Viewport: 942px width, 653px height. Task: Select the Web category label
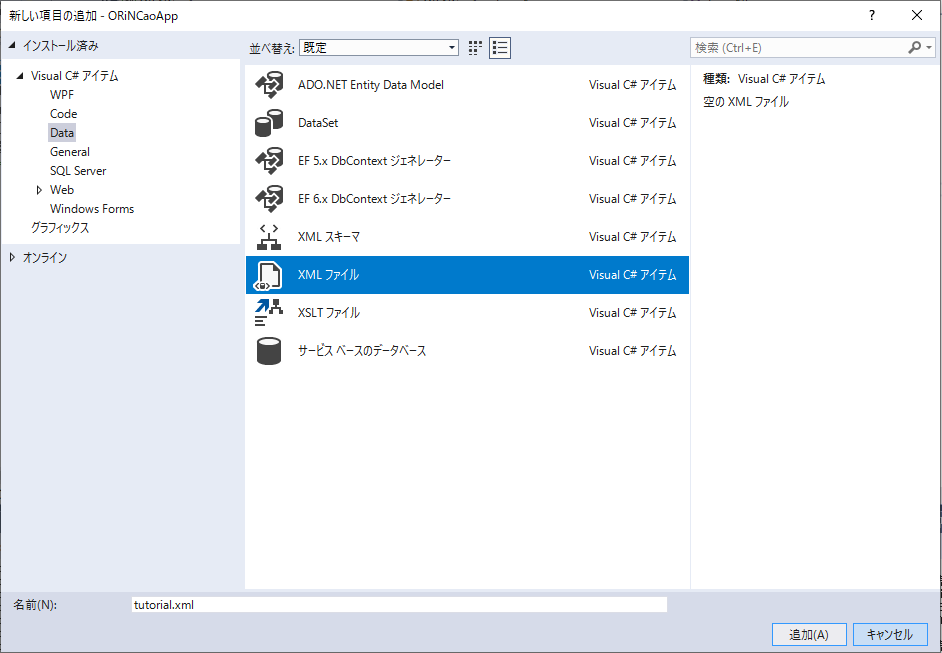(62, 190)
